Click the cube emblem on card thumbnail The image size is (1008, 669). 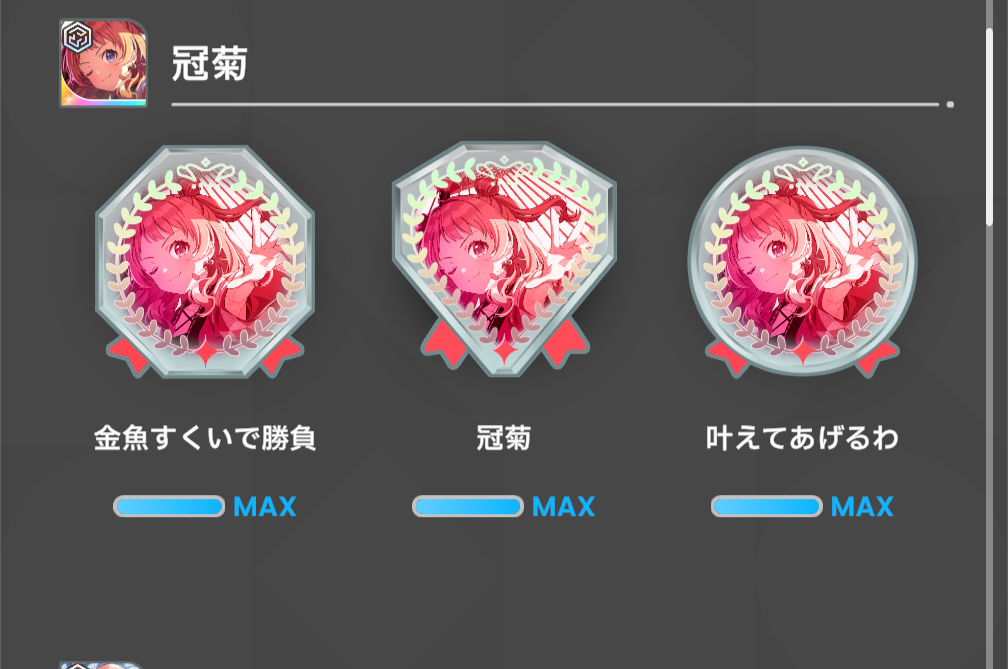[77, 37]
